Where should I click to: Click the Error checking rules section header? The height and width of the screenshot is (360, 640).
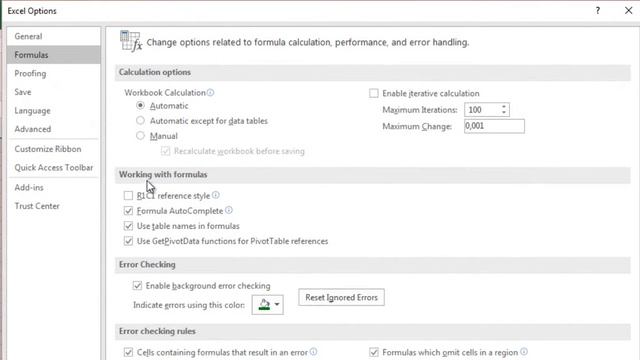[x=157, y=331]
